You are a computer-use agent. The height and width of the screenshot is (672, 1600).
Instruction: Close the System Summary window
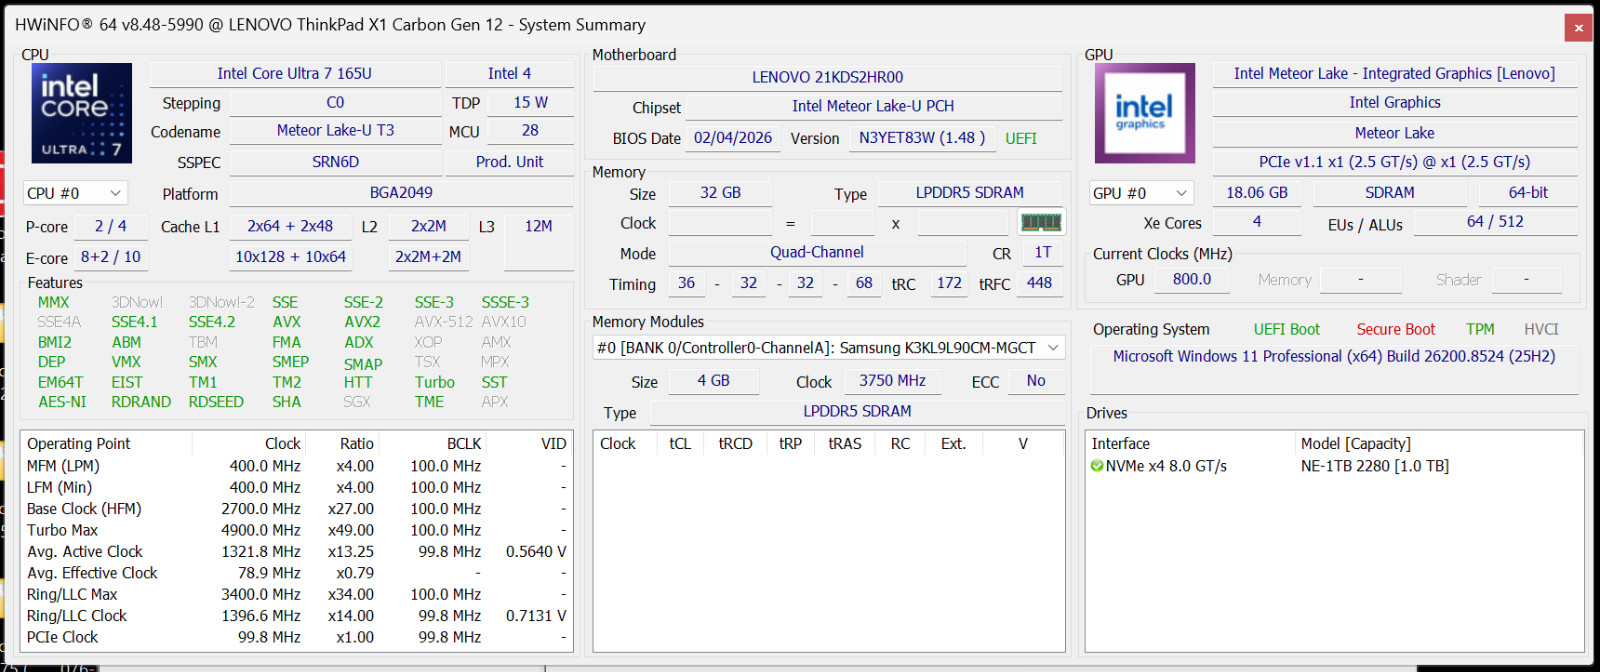(x=1579, y=28)
